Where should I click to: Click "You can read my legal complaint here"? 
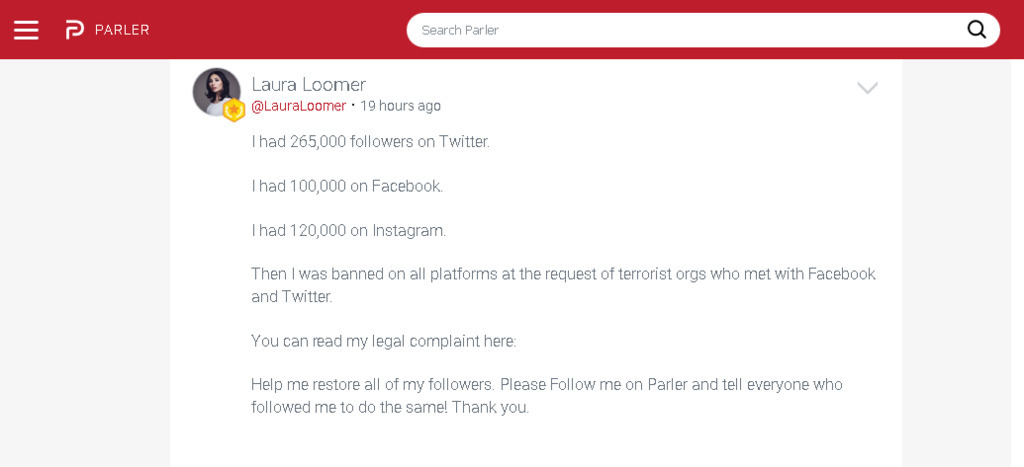383,341
